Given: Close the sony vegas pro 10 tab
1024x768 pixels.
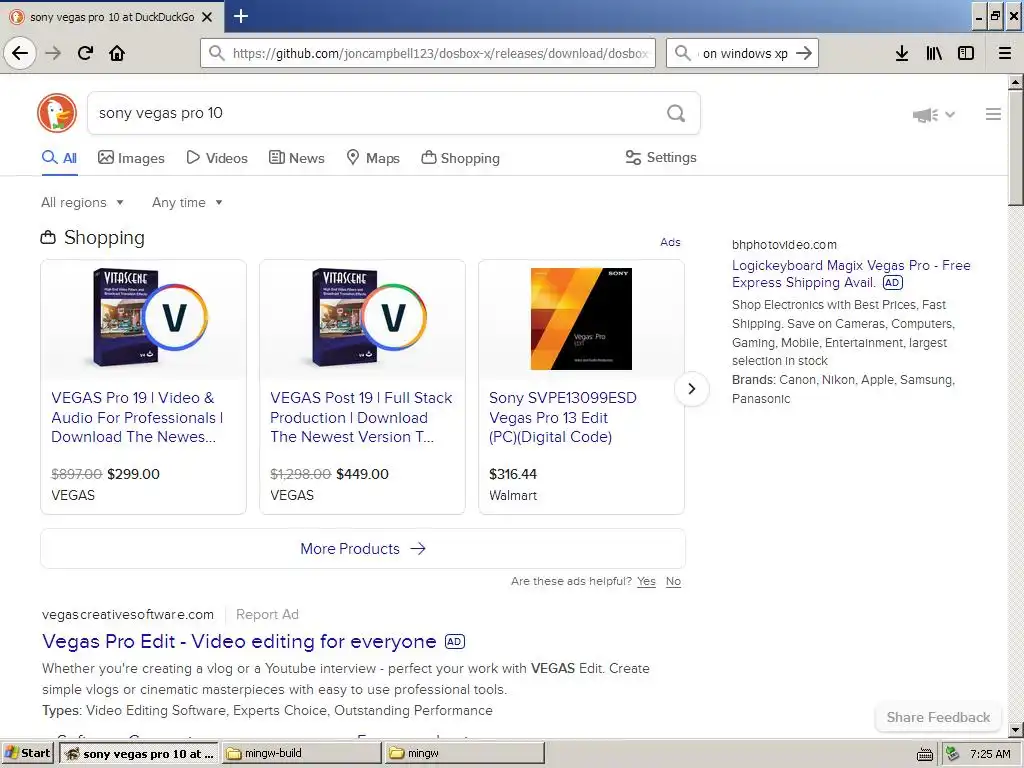Looking at the screenshot, I should 207,17.
